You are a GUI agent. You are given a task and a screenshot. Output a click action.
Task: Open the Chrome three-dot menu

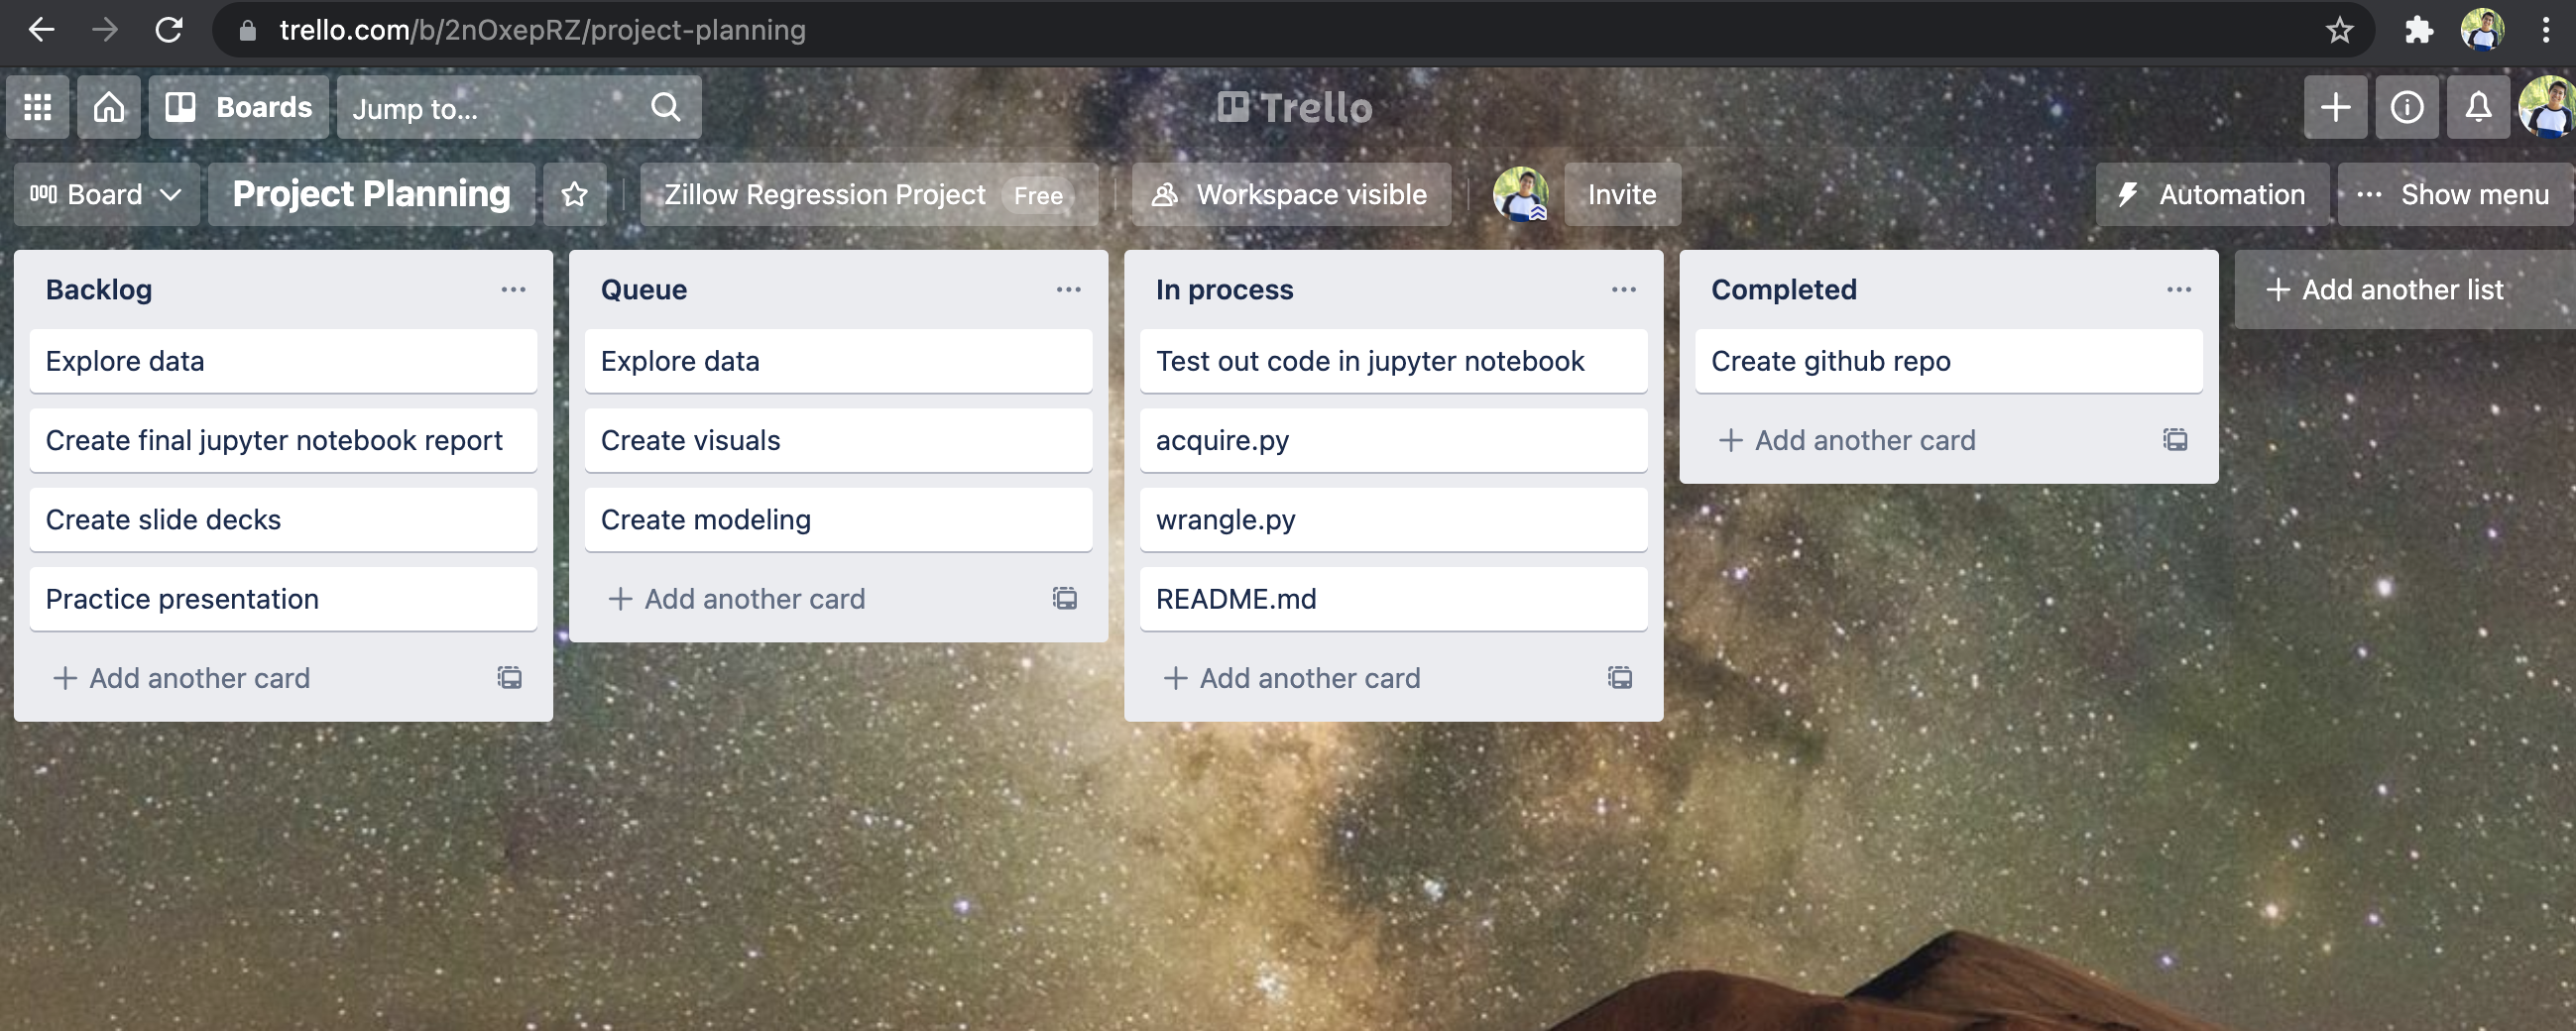click(2545, 30)
